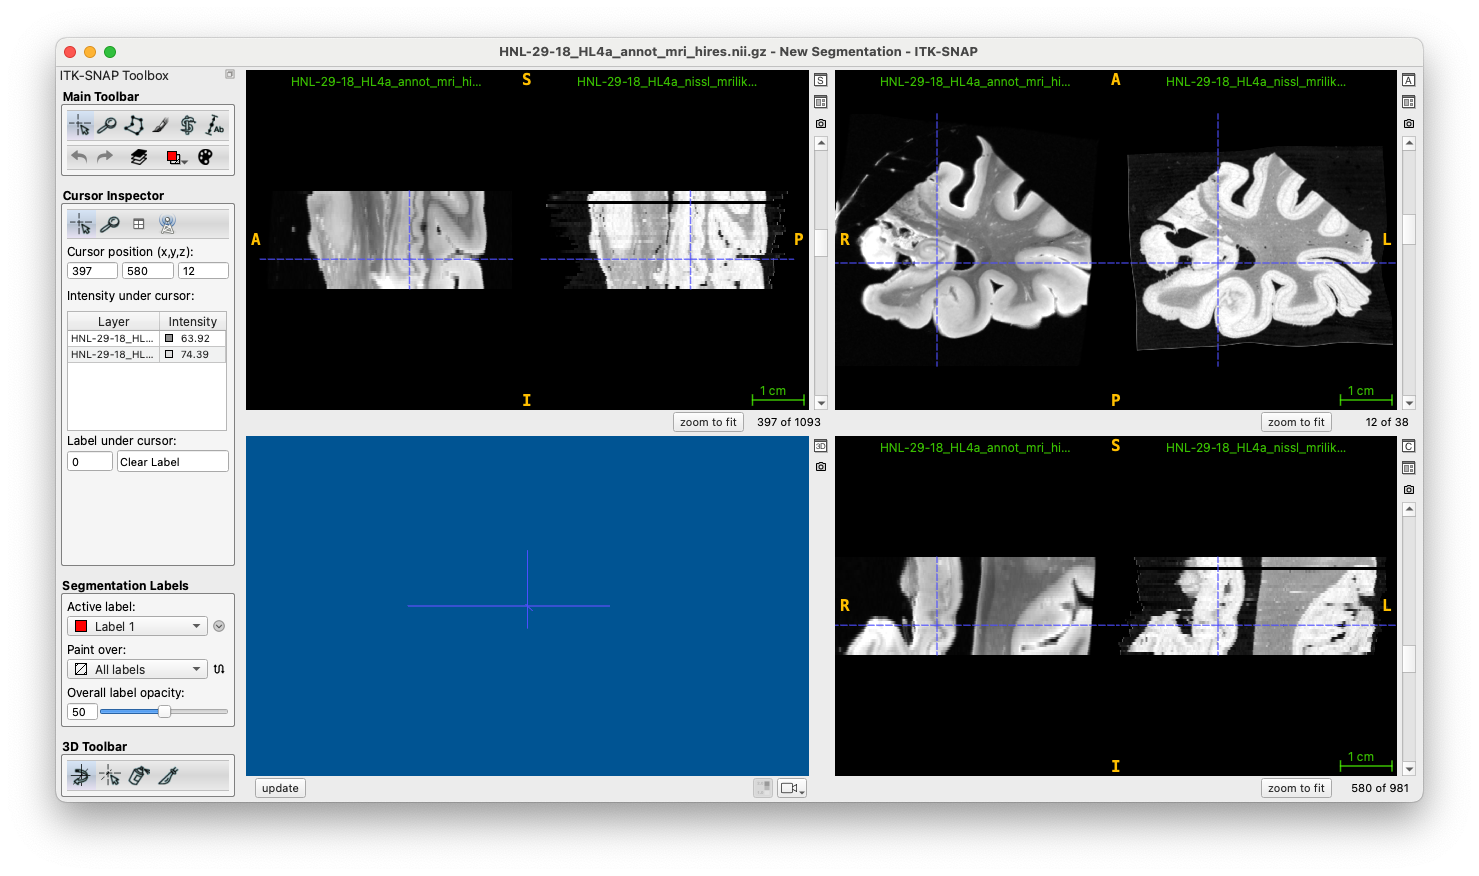Swap active and paint-over labels

tap(219, 669)
